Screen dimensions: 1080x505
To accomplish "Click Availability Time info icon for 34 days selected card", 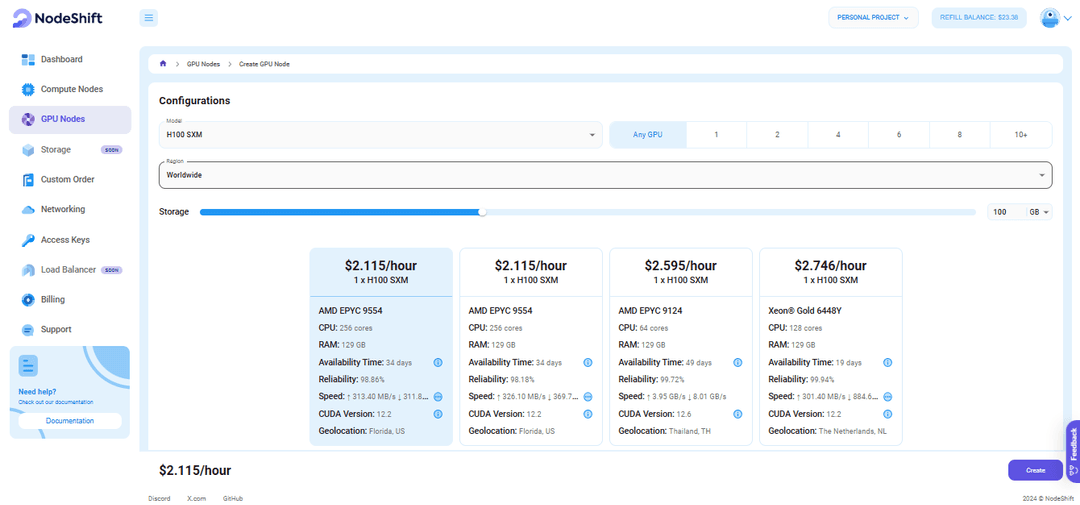I will click(437, 362).
